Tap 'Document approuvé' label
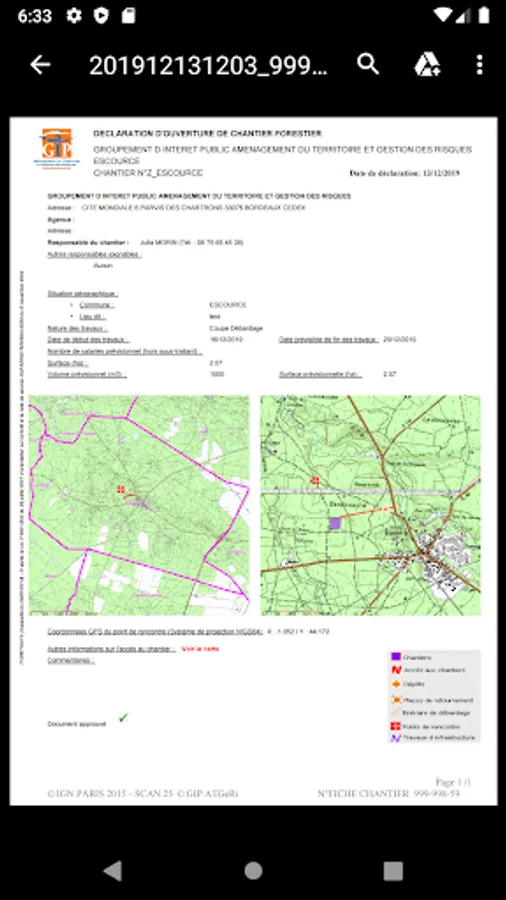The height and width of the screenshot is (900, 506). [76, 724]
